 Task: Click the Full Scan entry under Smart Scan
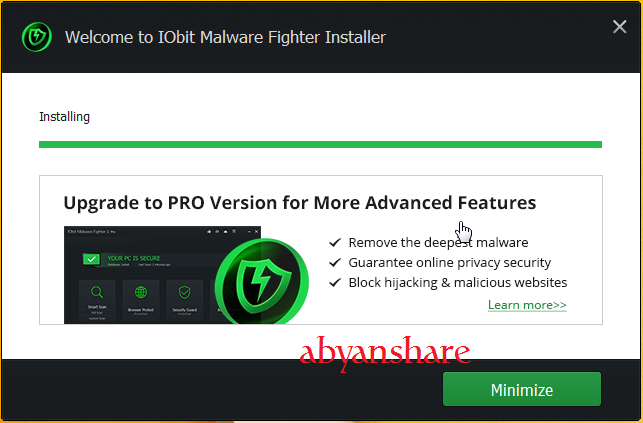[97, 313]
